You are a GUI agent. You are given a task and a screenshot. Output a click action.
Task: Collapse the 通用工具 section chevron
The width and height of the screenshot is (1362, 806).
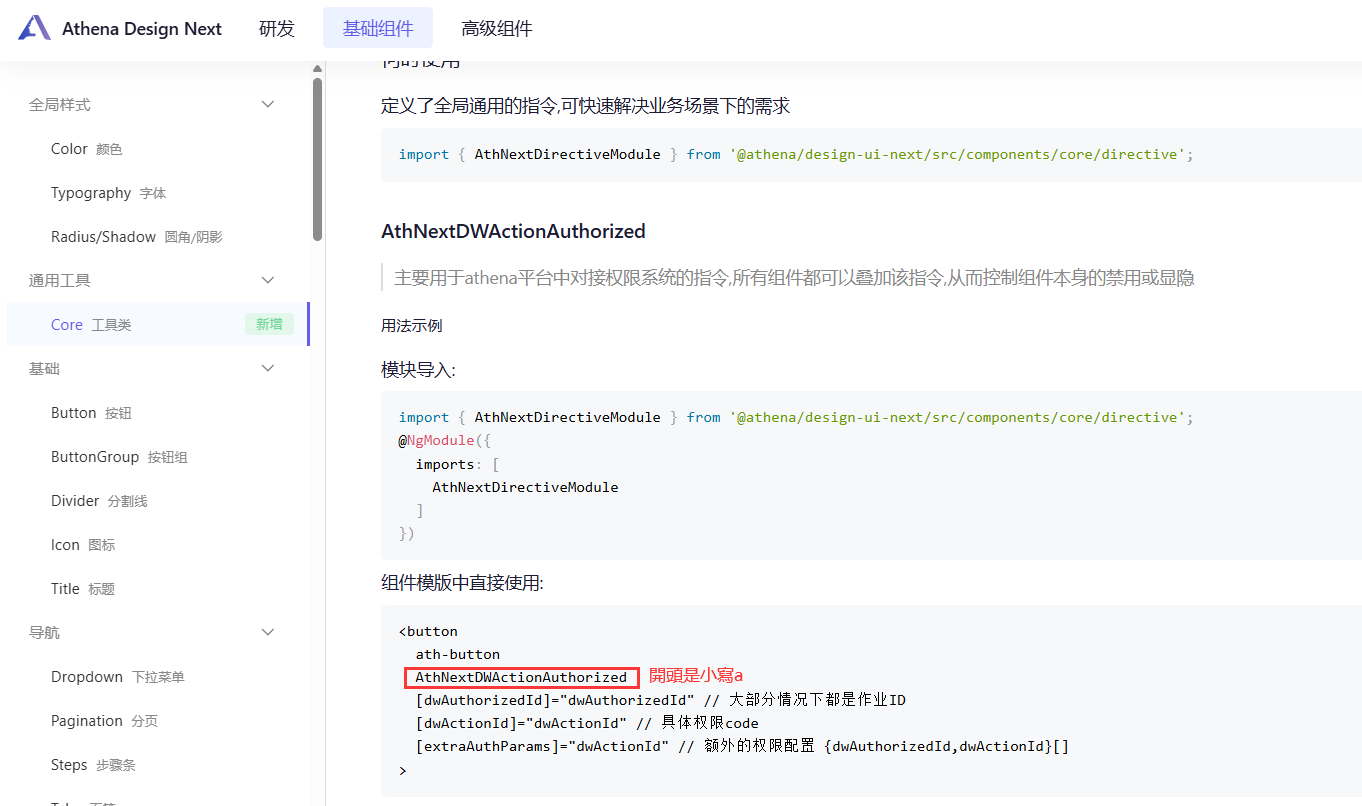[x=268, y=281]
